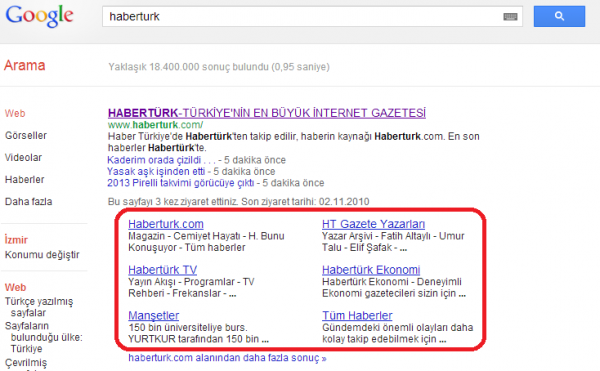The width and height of the screenshot is (600, 371).
Task: Click haberturk.com alanından daha fazla sonuç
Action: click(x=227, y=358)
